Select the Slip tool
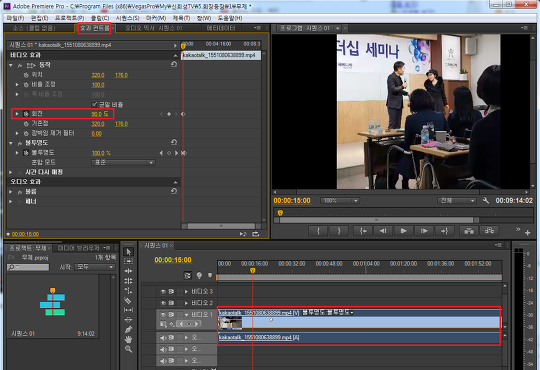The width and height of the screenshot is (540, 370). click(128, 310)
